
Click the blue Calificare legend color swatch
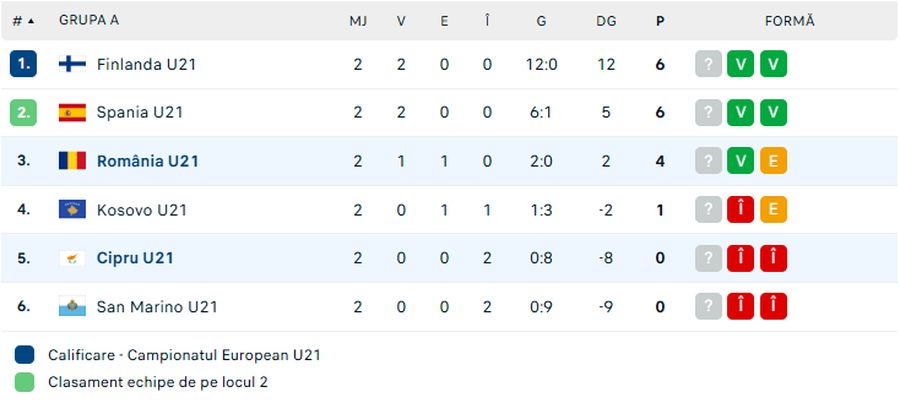[25, 355]
